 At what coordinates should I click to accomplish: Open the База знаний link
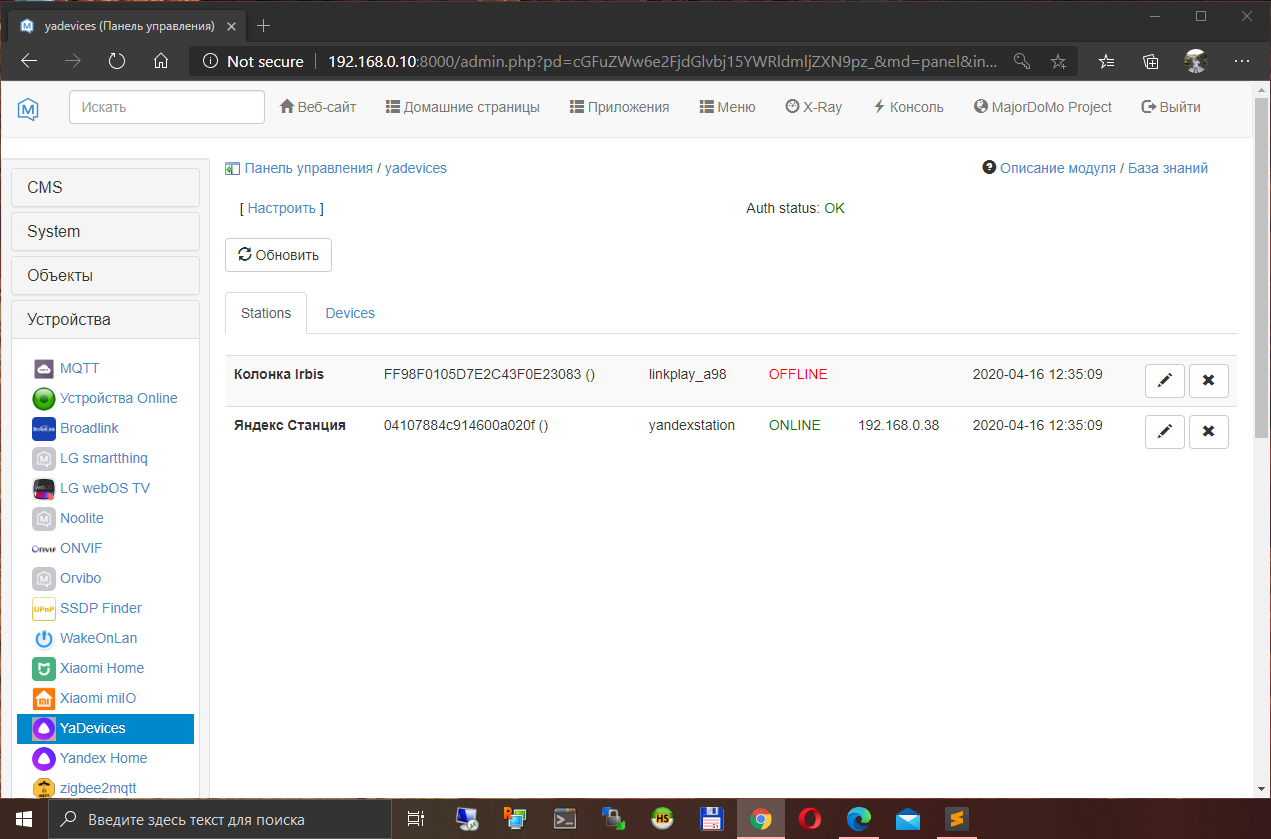click(x=1167, y=168)
